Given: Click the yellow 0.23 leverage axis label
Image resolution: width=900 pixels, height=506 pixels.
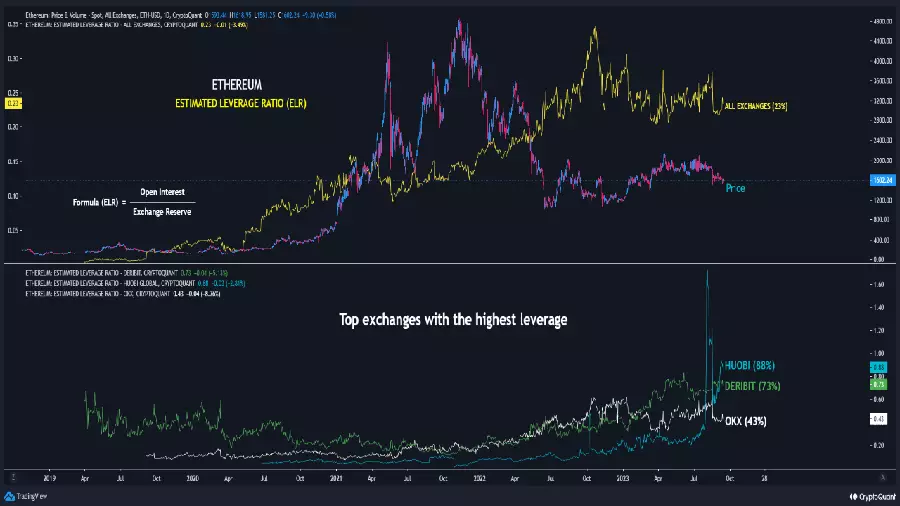Looking at the screenshot, I should pyautogui.click(x=13, y=103).
